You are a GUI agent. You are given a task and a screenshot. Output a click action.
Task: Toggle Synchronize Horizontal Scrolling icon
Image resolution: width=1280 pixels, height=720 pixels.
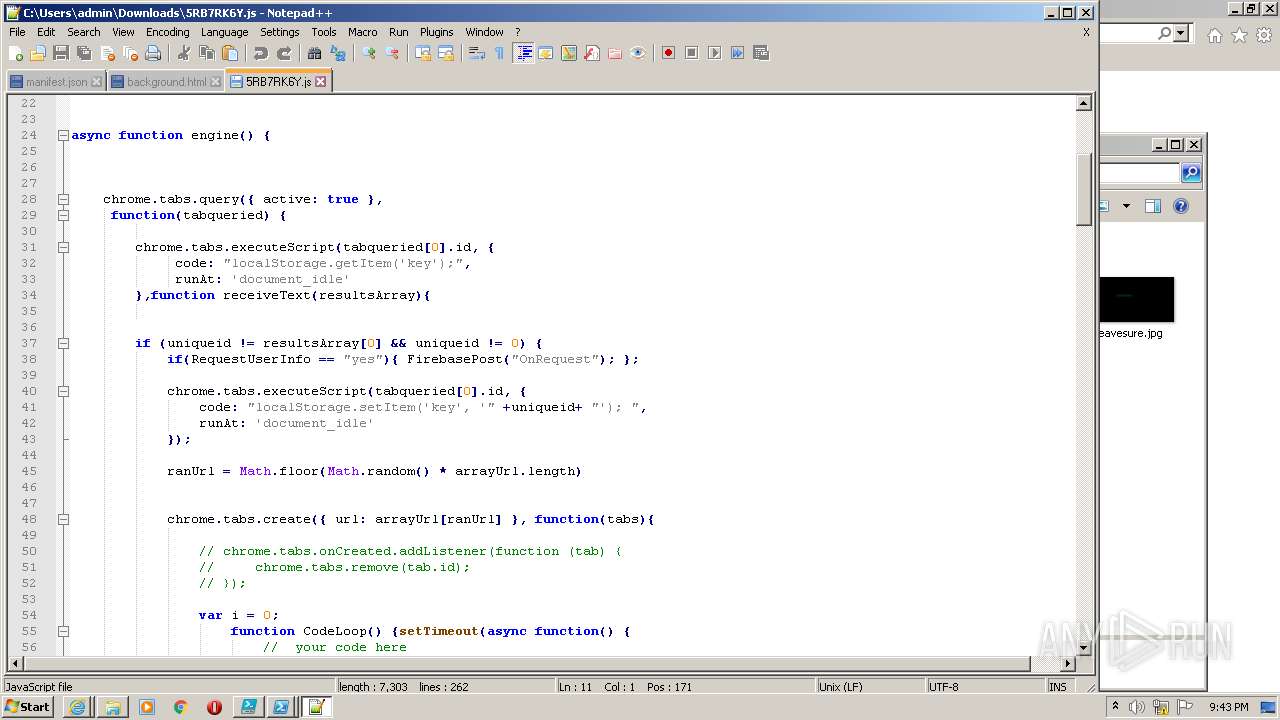pyautogui.click(x=446, y=53)
